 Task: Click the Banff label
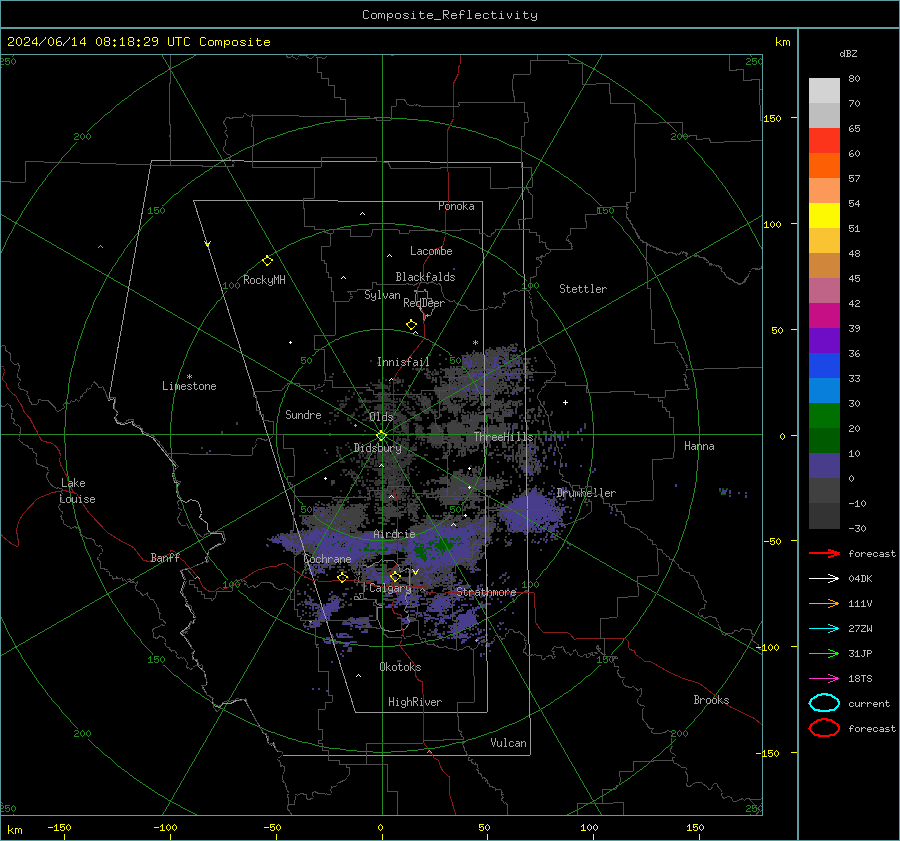[165, 557]
